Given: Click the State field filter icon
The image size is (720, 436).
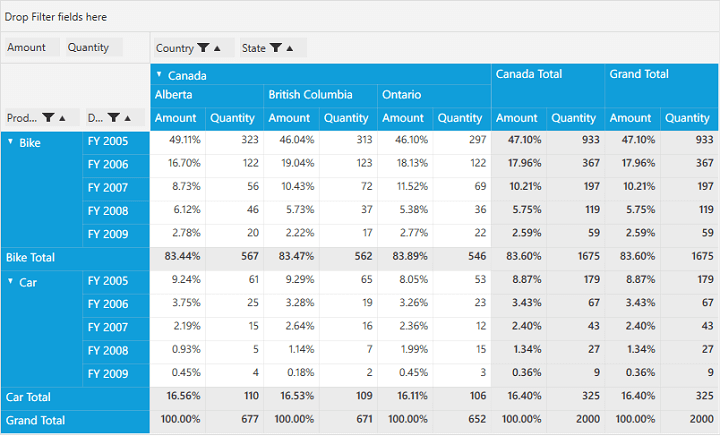Looking at the screenshot, I should tap(275, 48).
